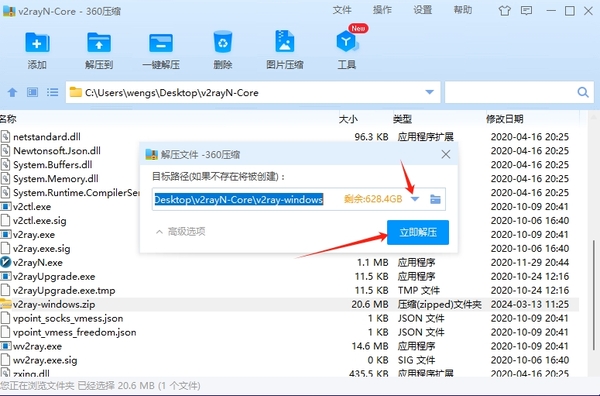This screenshot has width=600, height=396.
Task: Select System.Buffers.dll file
Action: 53,165
